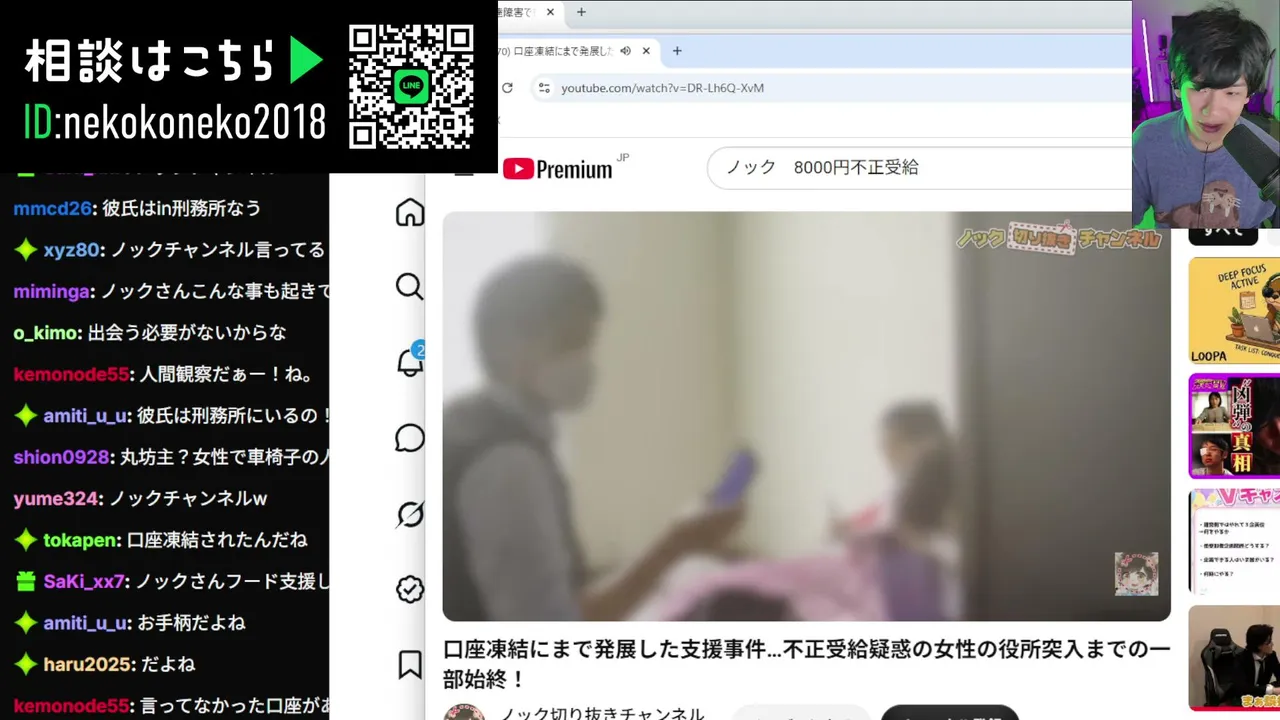Click chat message 出会う必要がないからな

point(187,333)
